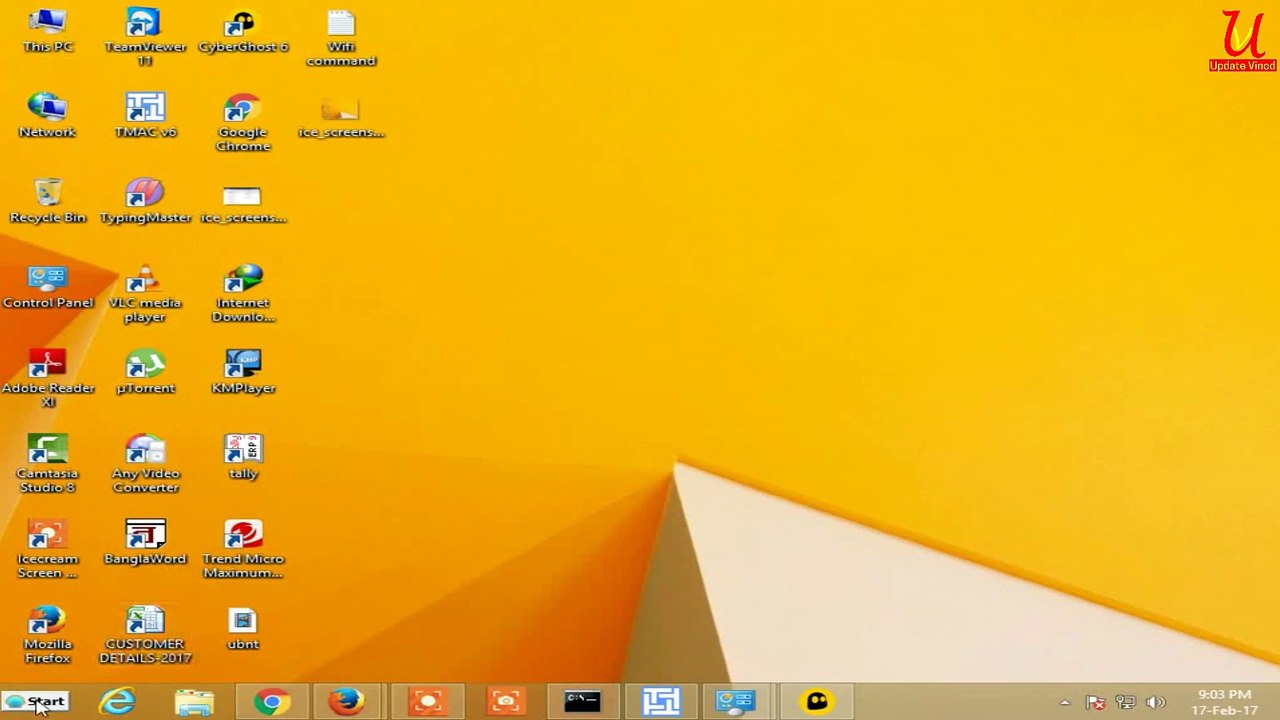This screenshot has width=1280, height=720.
Task: Select the VLC media player shortcut
Action: click(x=145, y=294)
